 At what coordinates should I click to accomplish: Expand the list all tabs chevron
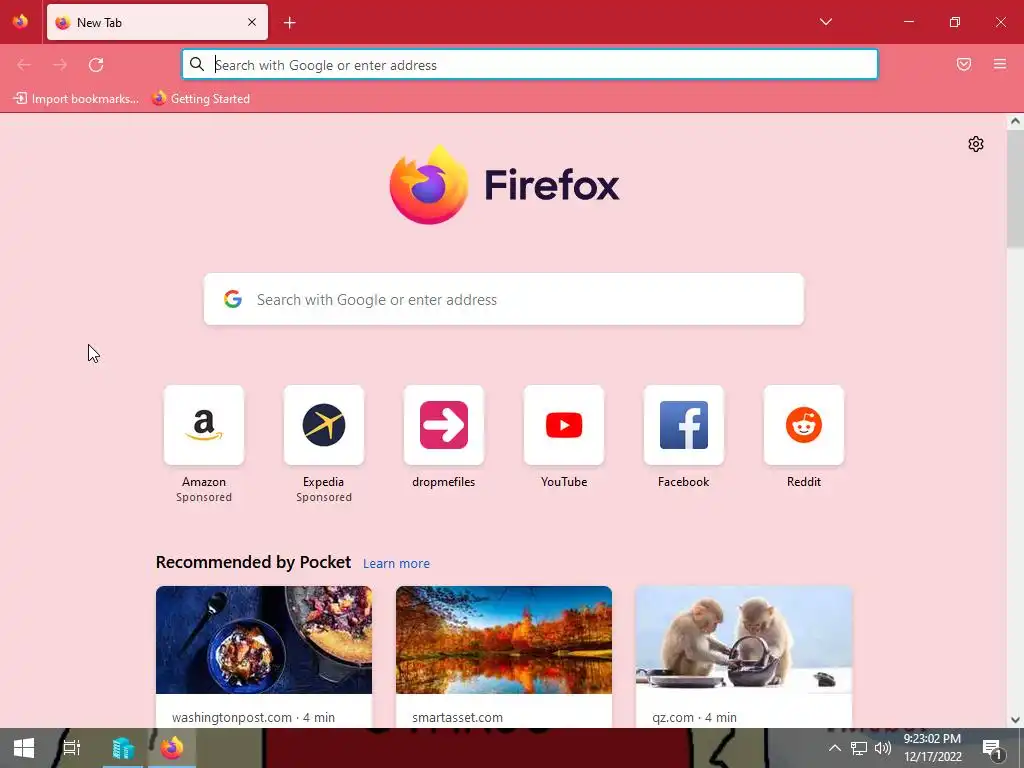point(825,22)
